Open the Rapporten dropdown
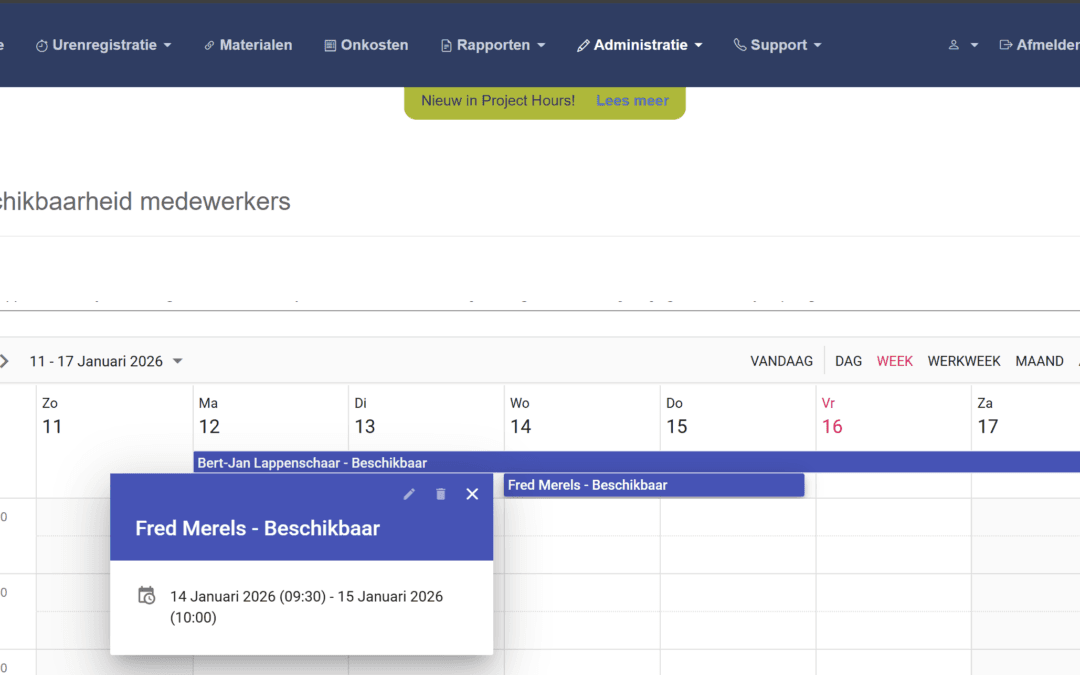1080x675 pixels. pos(493,44)
